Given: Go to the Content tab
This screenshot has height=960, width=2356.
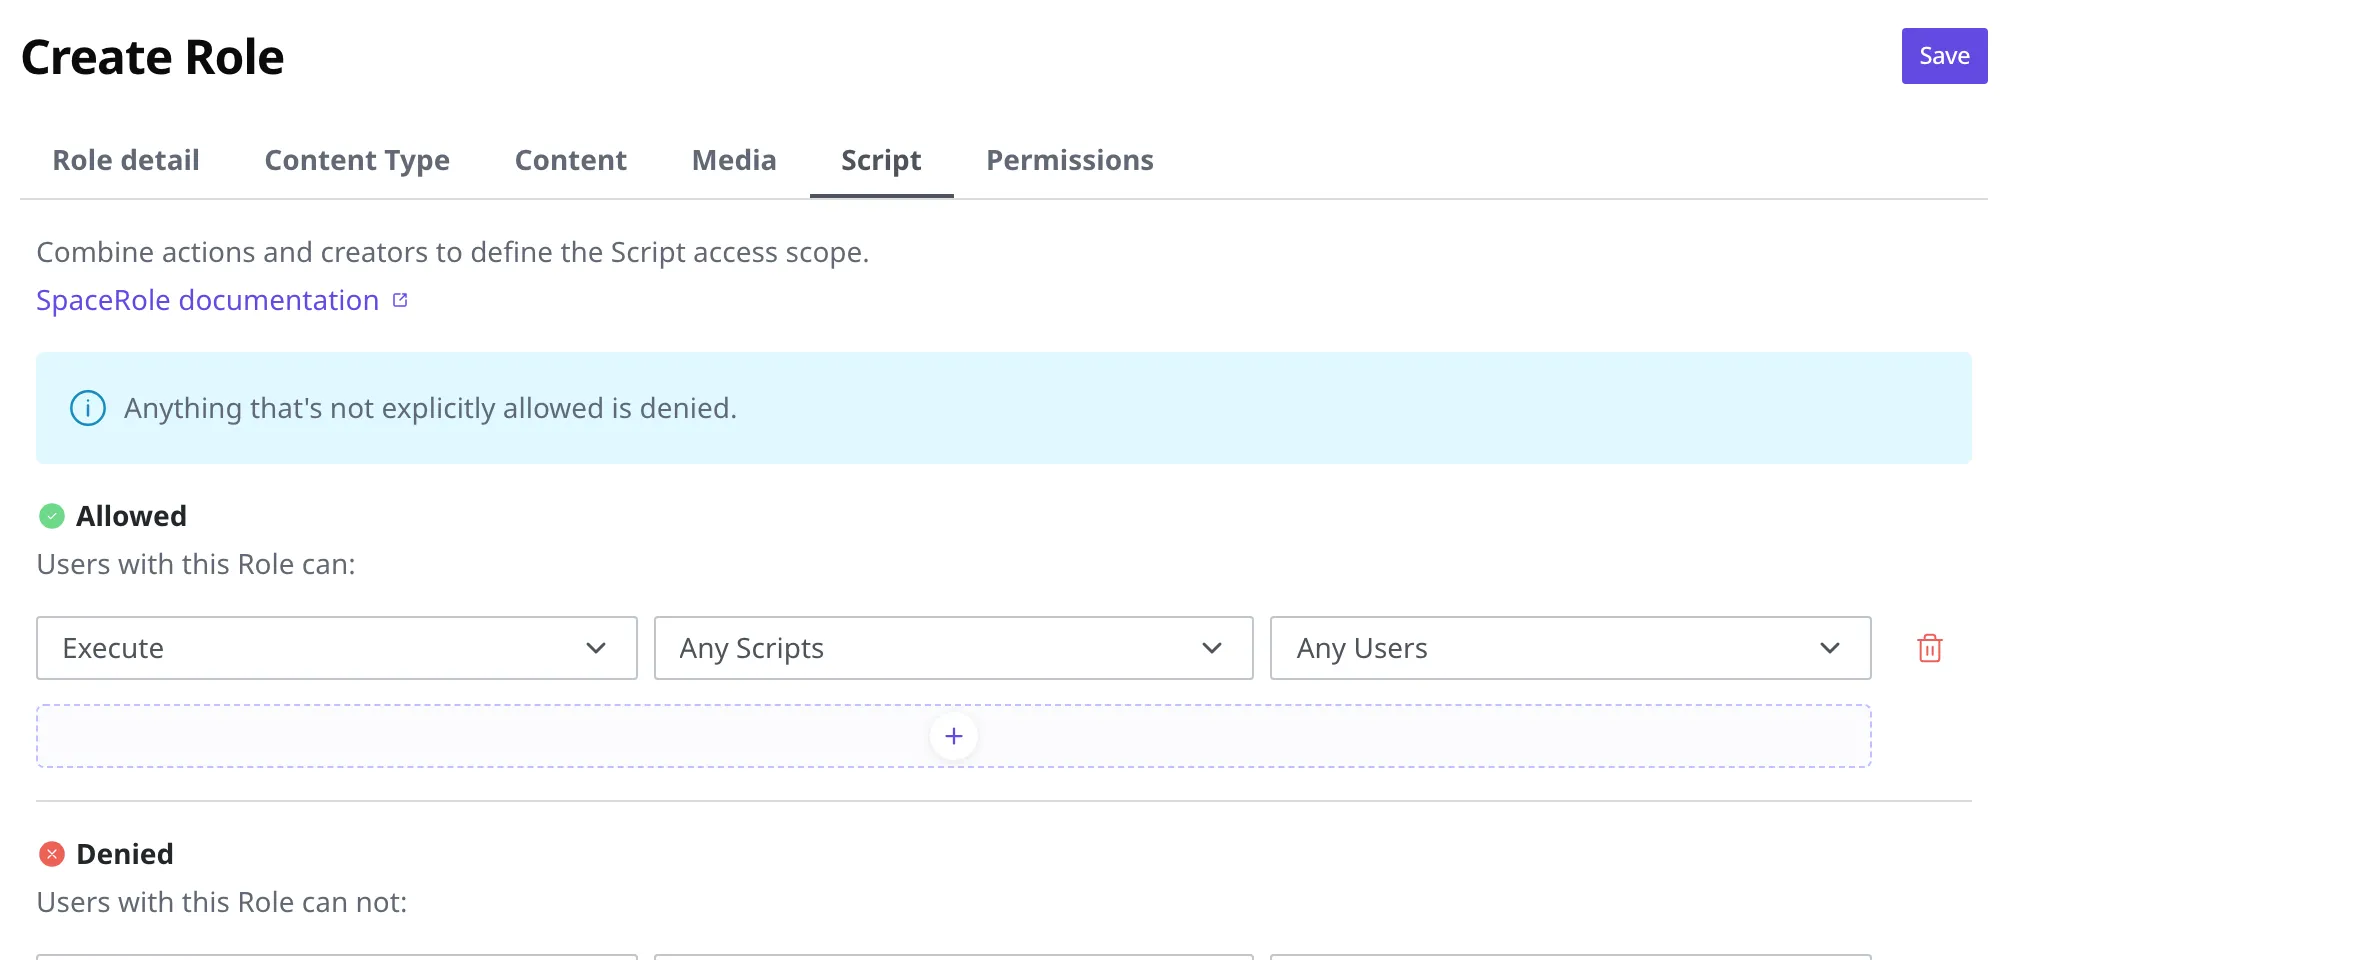Looking at the screenshot, I should click(570, 160).
